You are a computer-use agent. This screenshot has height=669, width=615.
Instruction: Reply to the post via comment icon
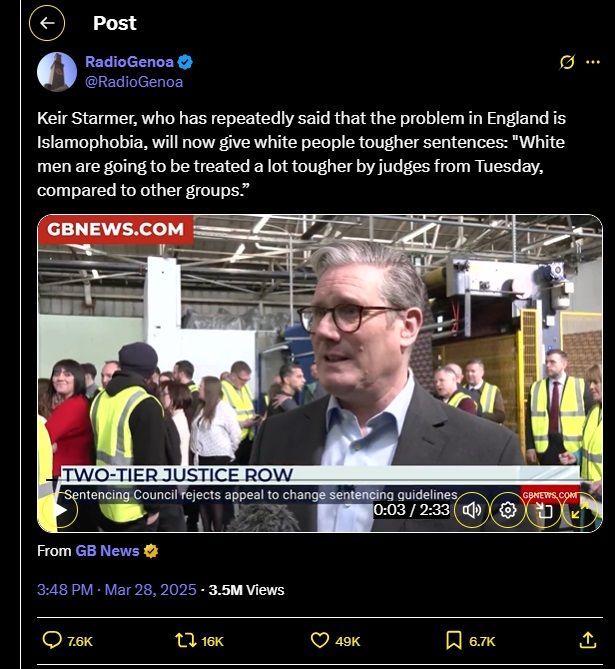coord(52,641)
